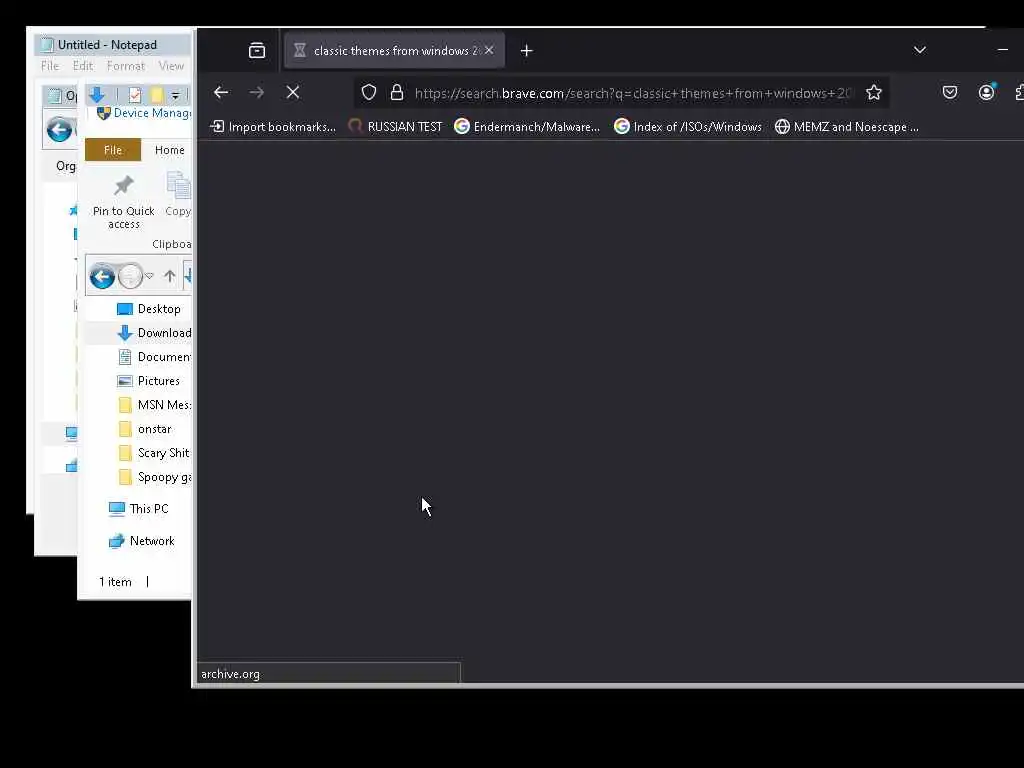Screen dimensions: 1024x768
Task: Click Explorer back arrow button
Action: click(x=102, y=276)
